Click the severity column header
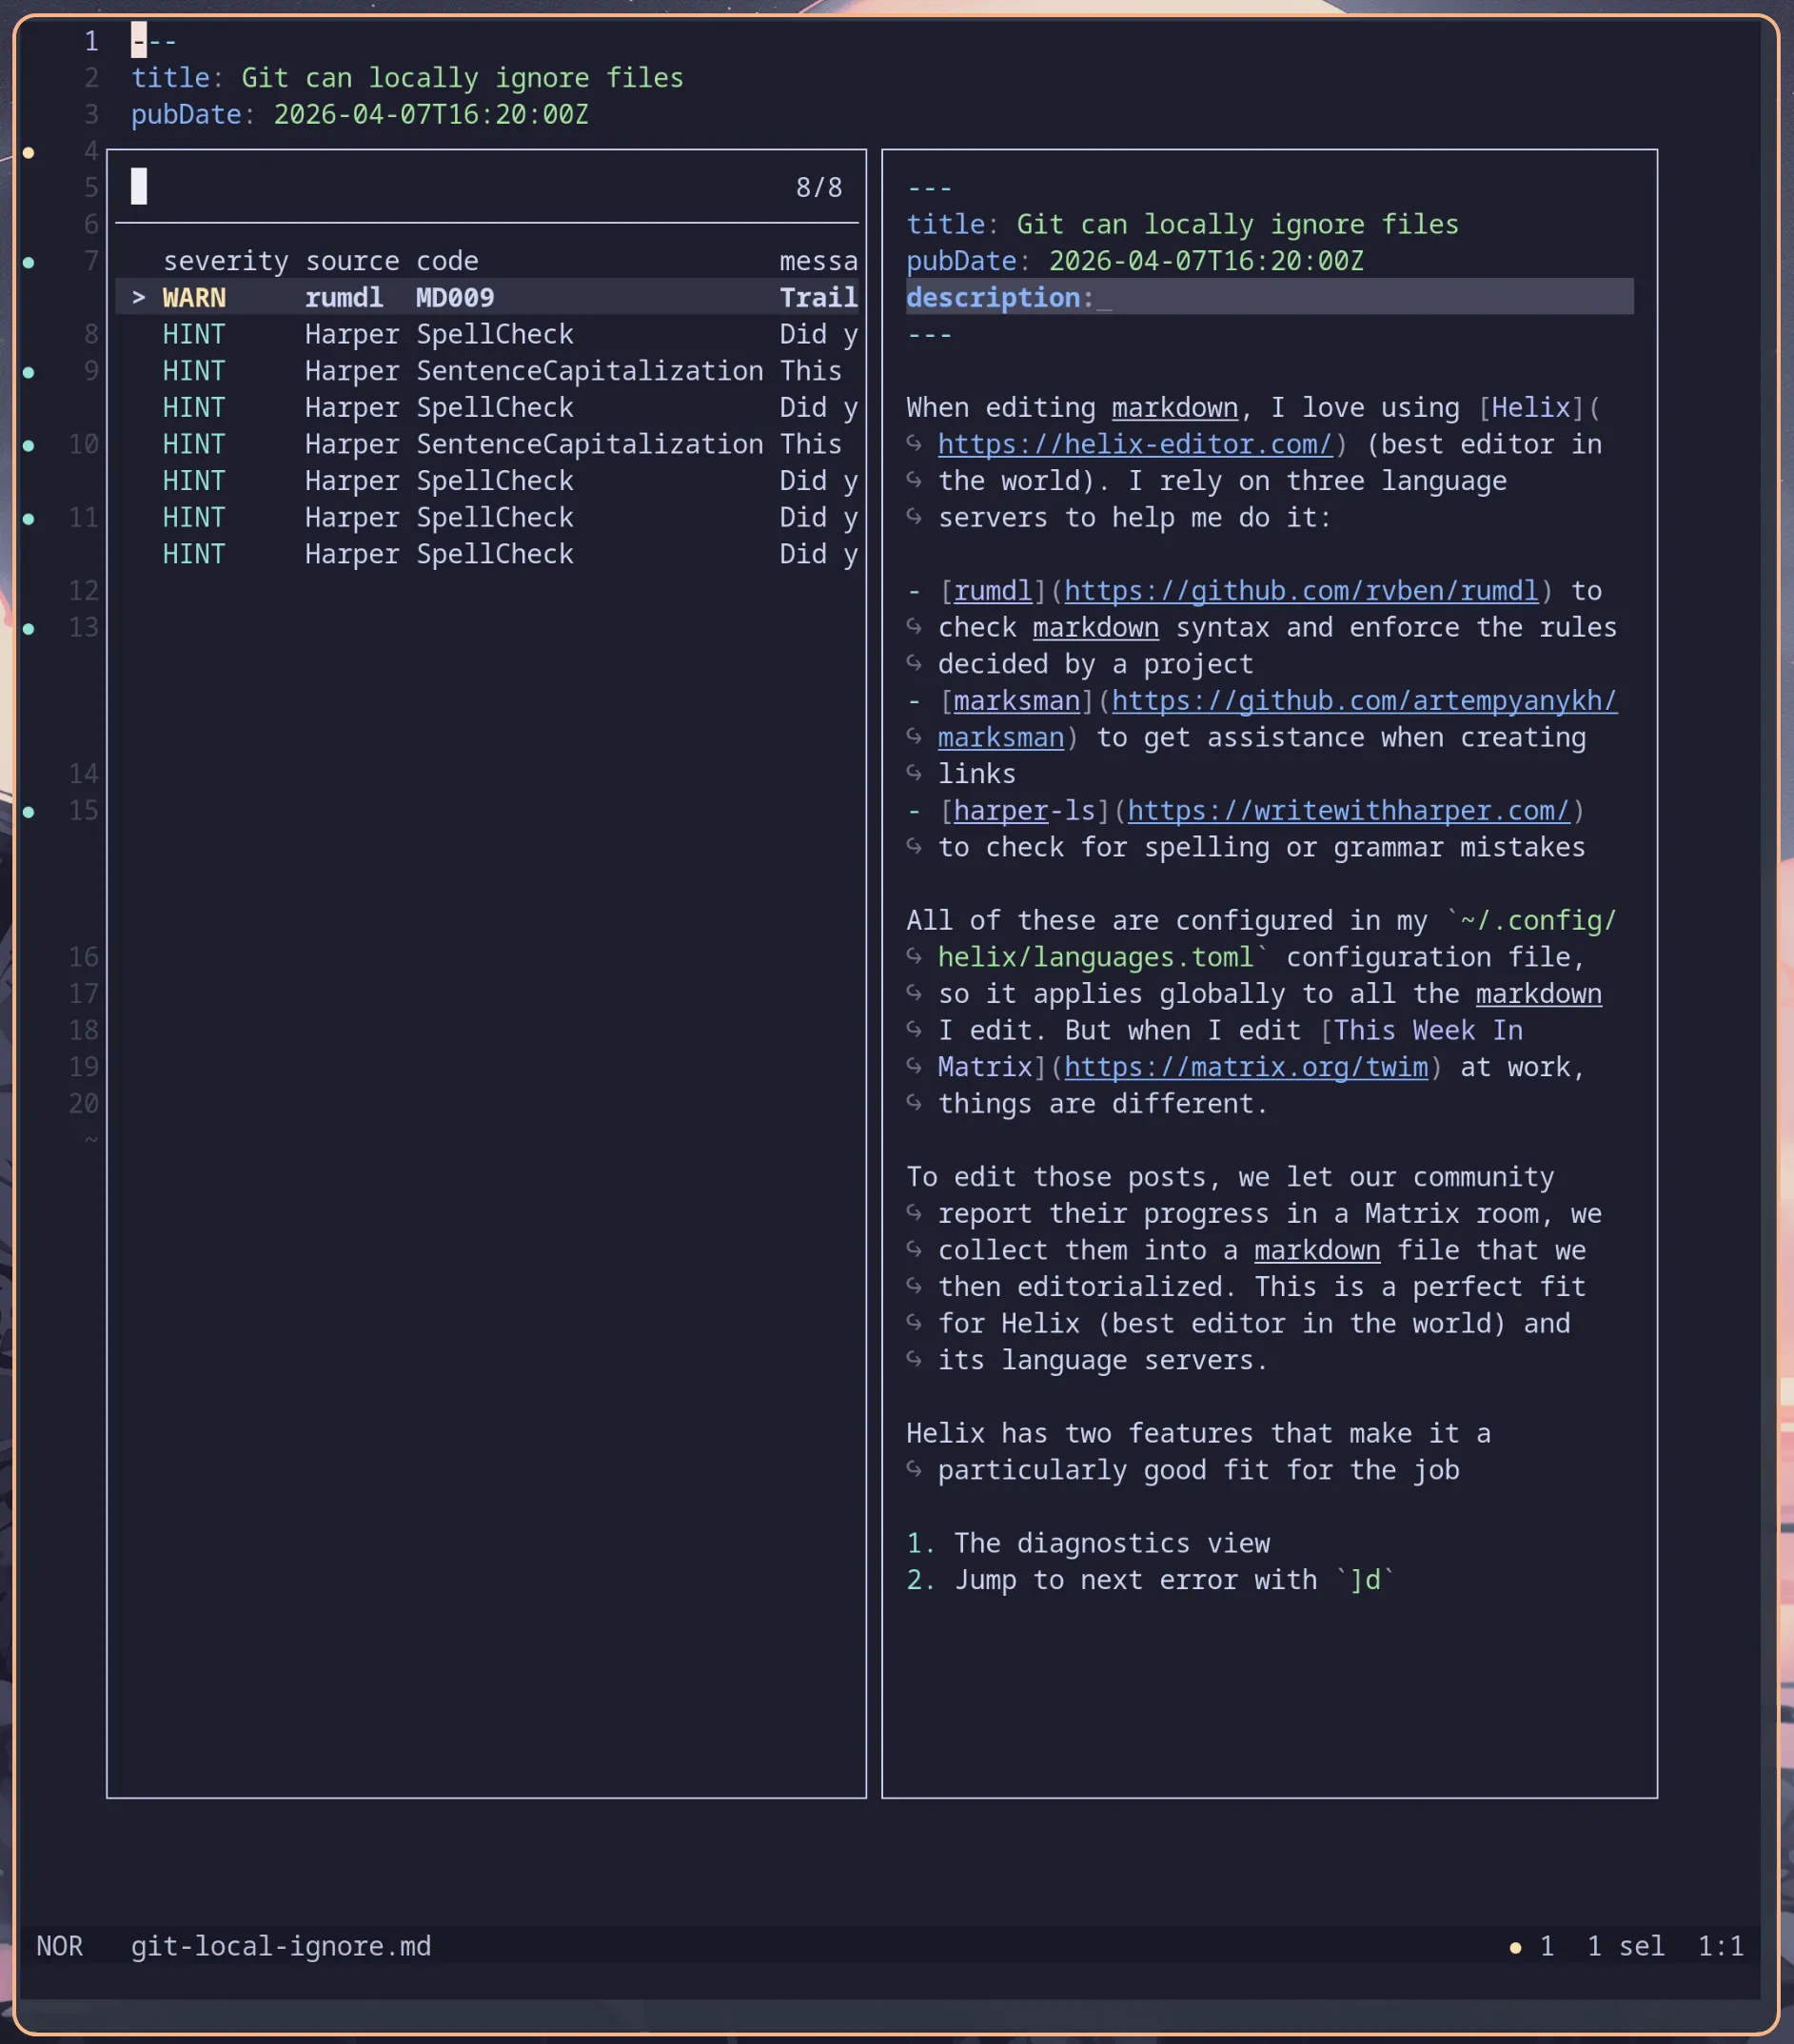 [225, 260]
